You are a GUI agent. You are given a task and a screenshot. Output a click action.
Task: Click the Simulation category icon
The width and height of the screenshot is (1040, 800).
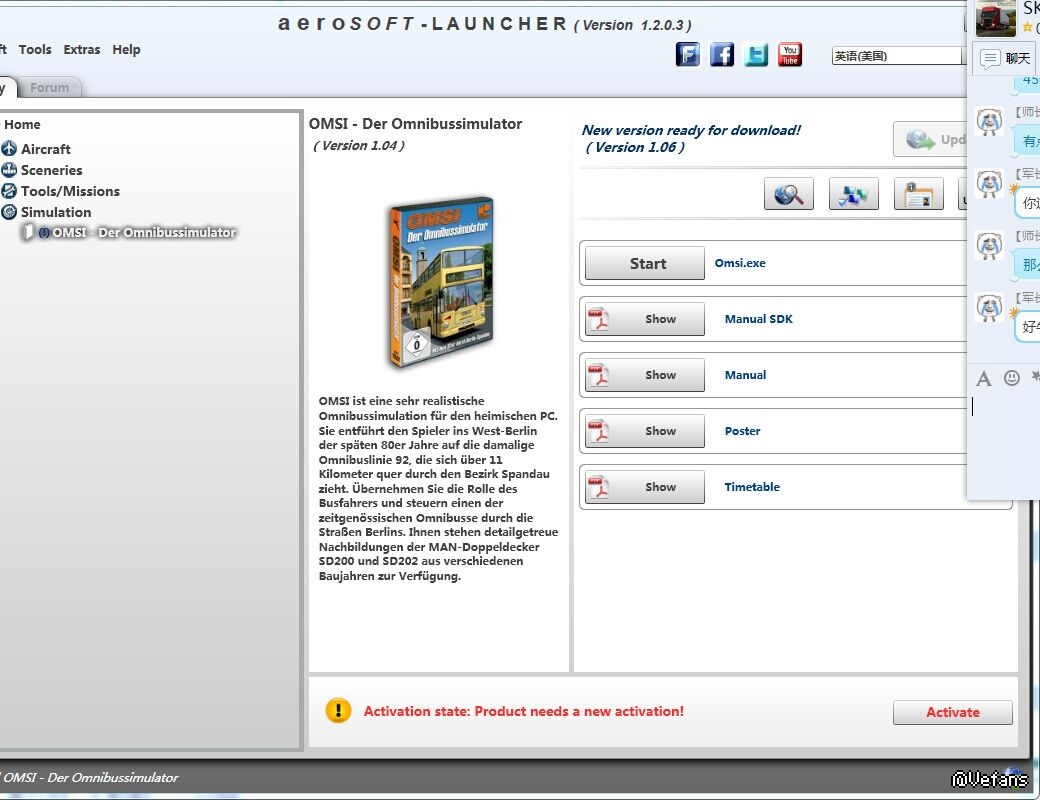click(x=9, y=212)
